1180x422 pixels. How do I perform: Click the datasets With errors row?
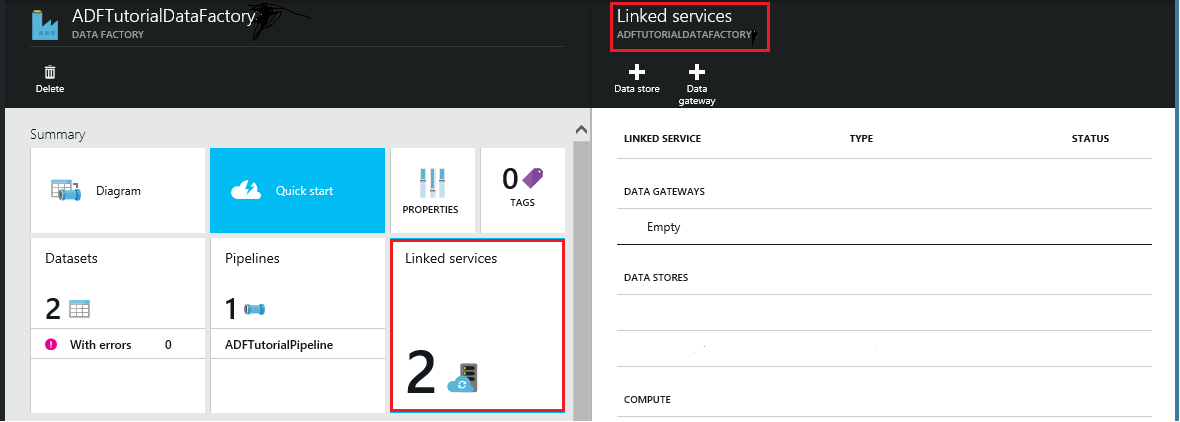point(118,345)
